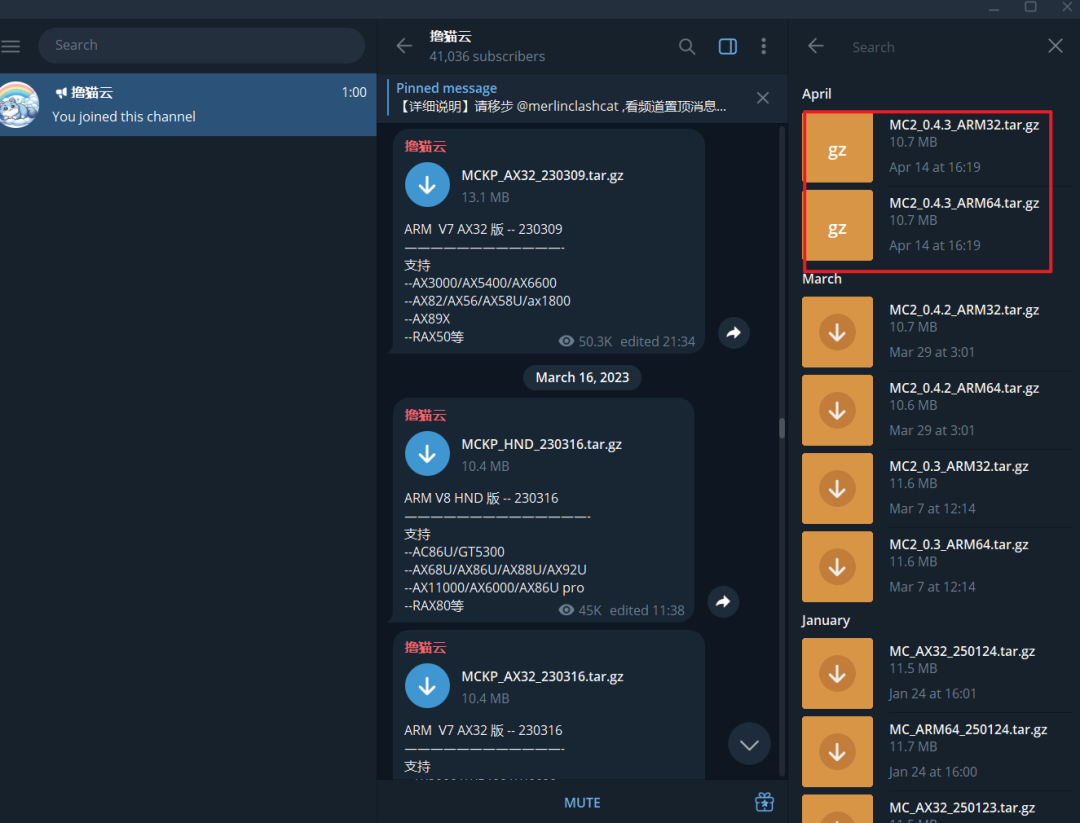Image resolution: width=1080 pixels, height=823 pixels.
Task: Click the MC2_0.4.2_ARM64.tar.gz file name
Action: click(x=964, y=388)
